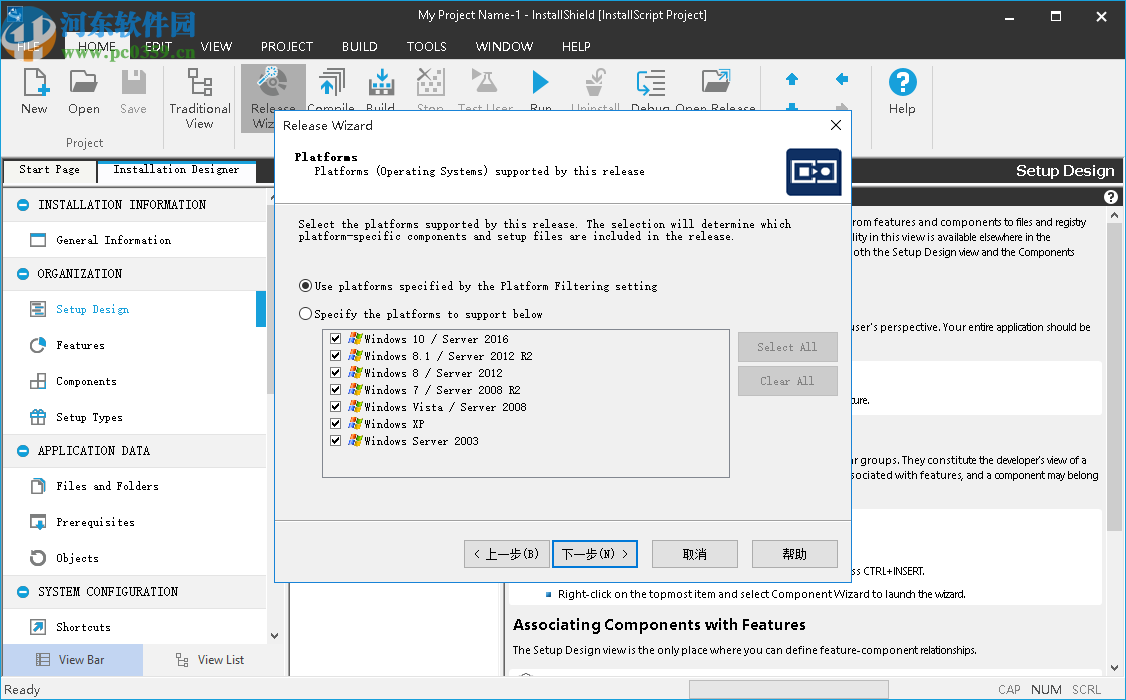1126x700 pixels.
Task: Click the 下一步(N) button to continue
Action: click(594, 553)
